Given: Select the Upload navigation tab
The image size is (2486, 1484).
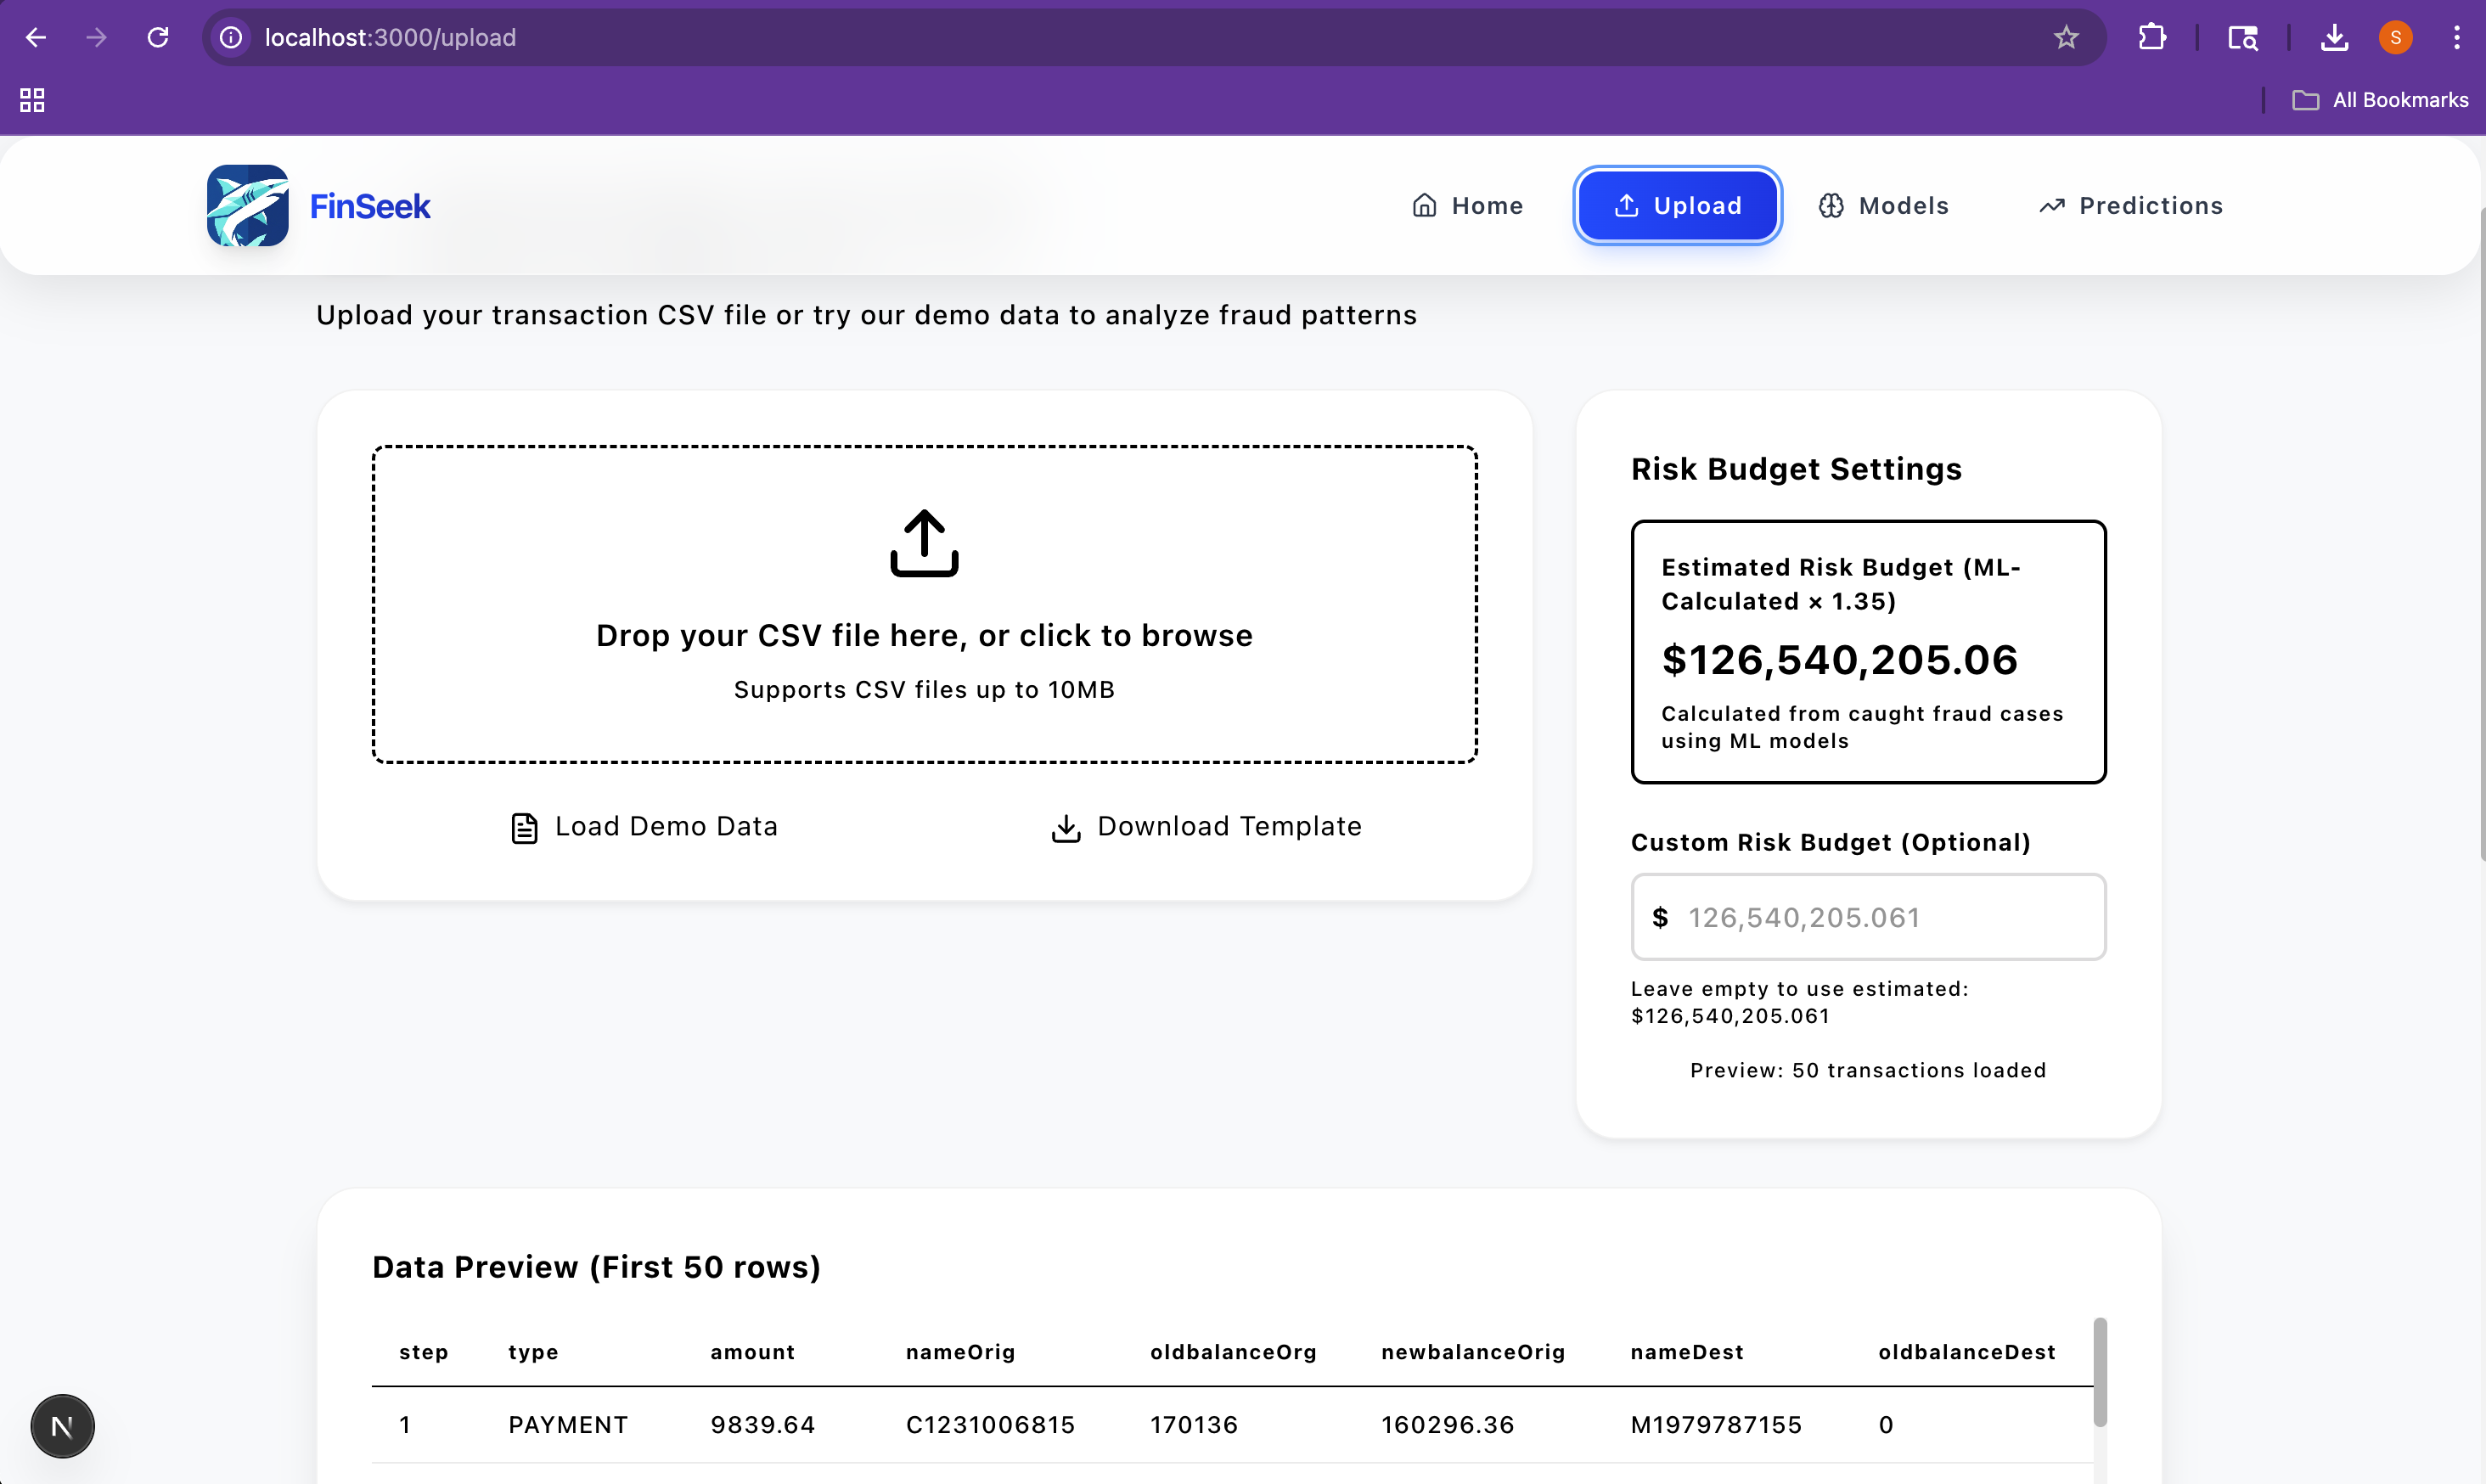Looking at the screenshot, I should (x=1677, y=206).
